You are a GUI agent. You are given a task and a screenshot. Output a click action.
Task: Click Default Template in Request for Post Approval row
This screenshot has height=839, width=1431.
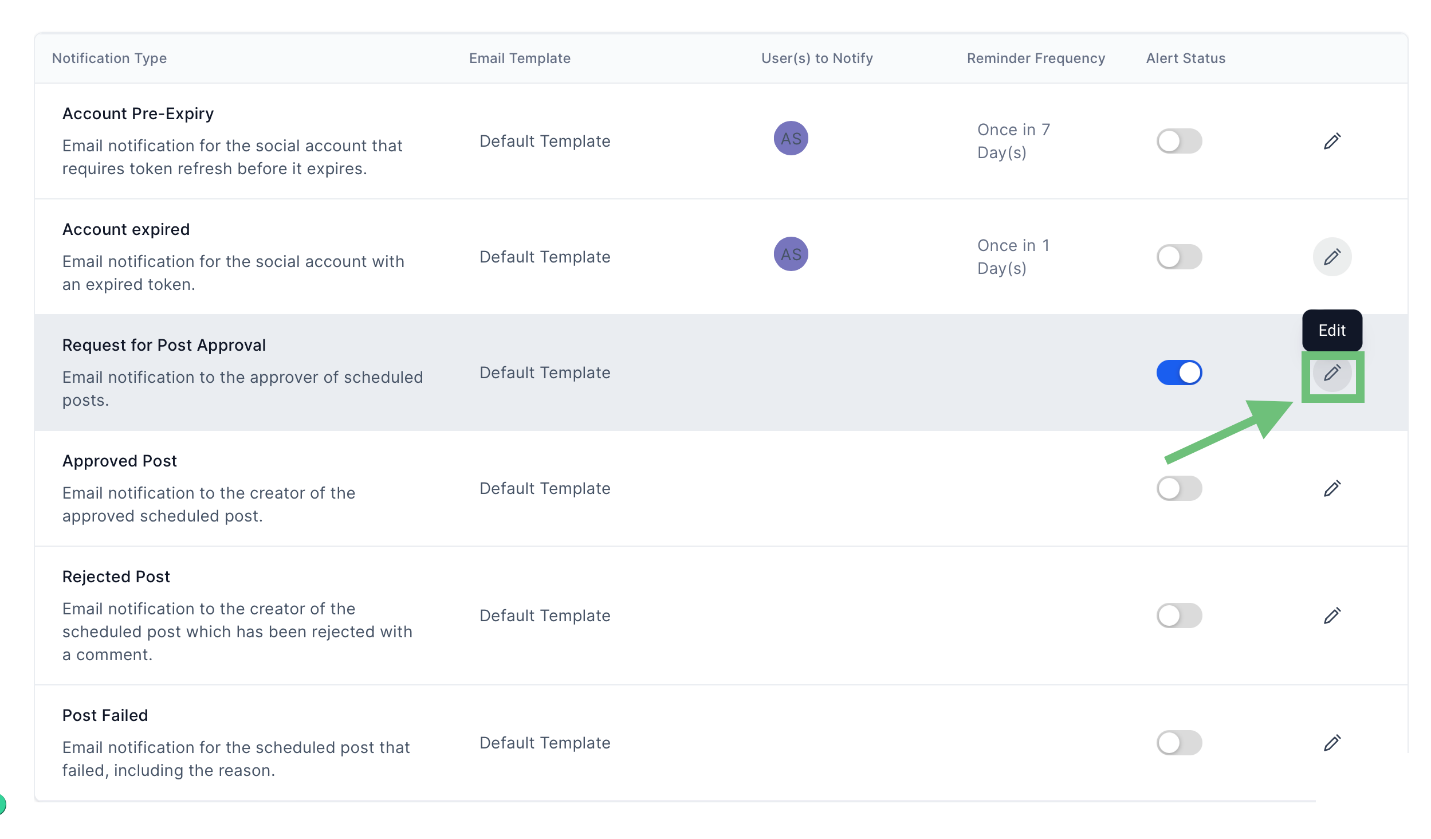545,373
